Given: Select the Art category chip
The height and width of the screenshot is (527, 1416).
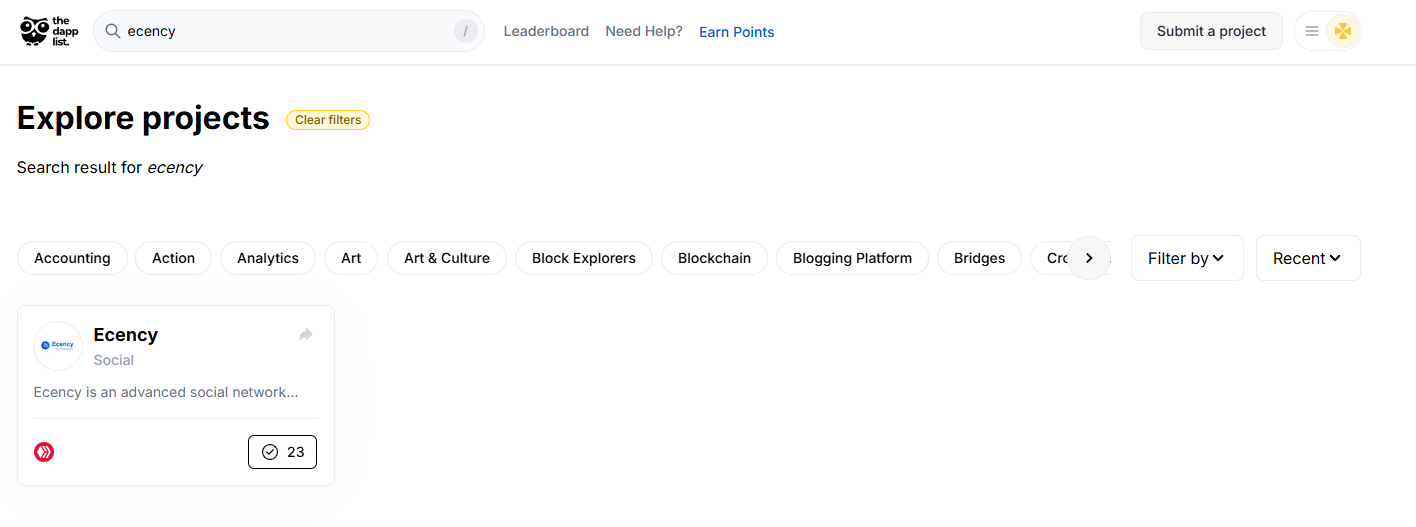Looking at the screenshot, I should (x=351, y=258).
